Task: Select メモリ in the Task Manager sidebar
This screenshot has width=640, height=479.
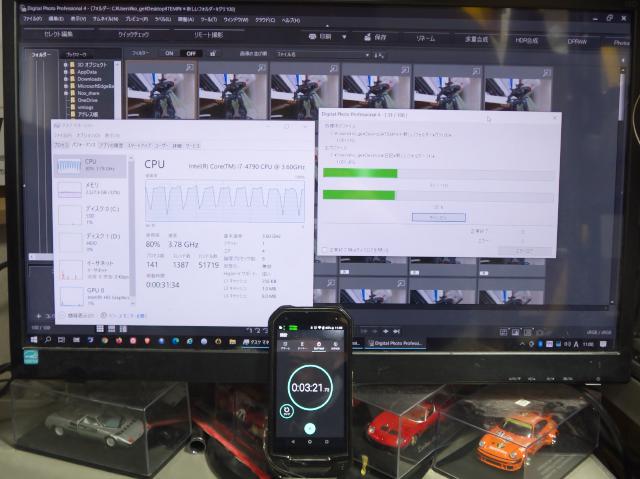Action: pos(90,190)
